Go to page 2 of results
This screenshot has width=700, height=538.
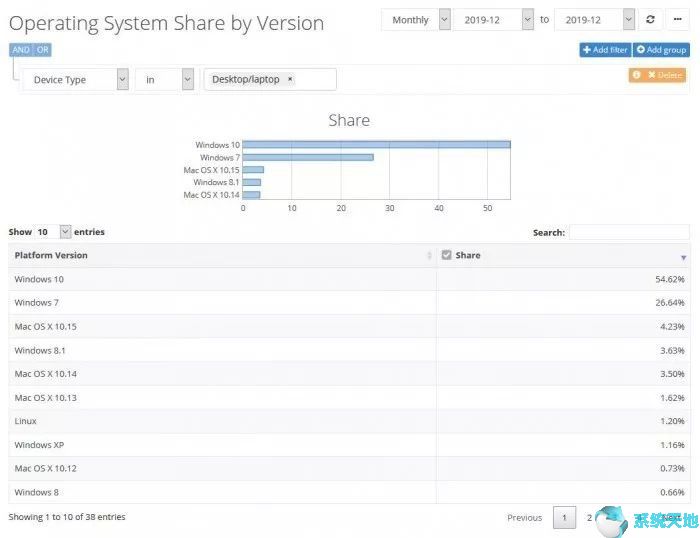click(589, 517)
